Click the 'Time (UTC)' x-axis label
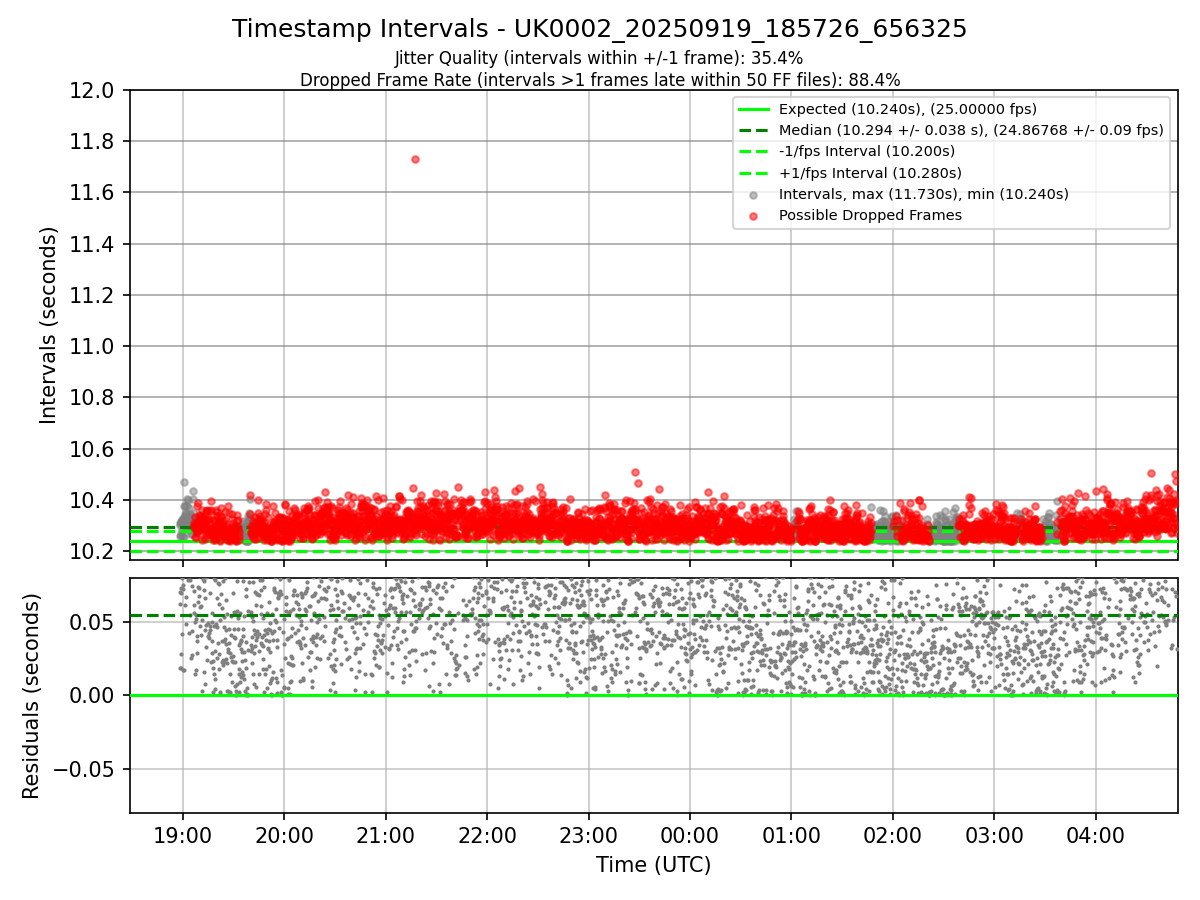The width and height of the screenshot is (1200, 900). pos(654,865)
